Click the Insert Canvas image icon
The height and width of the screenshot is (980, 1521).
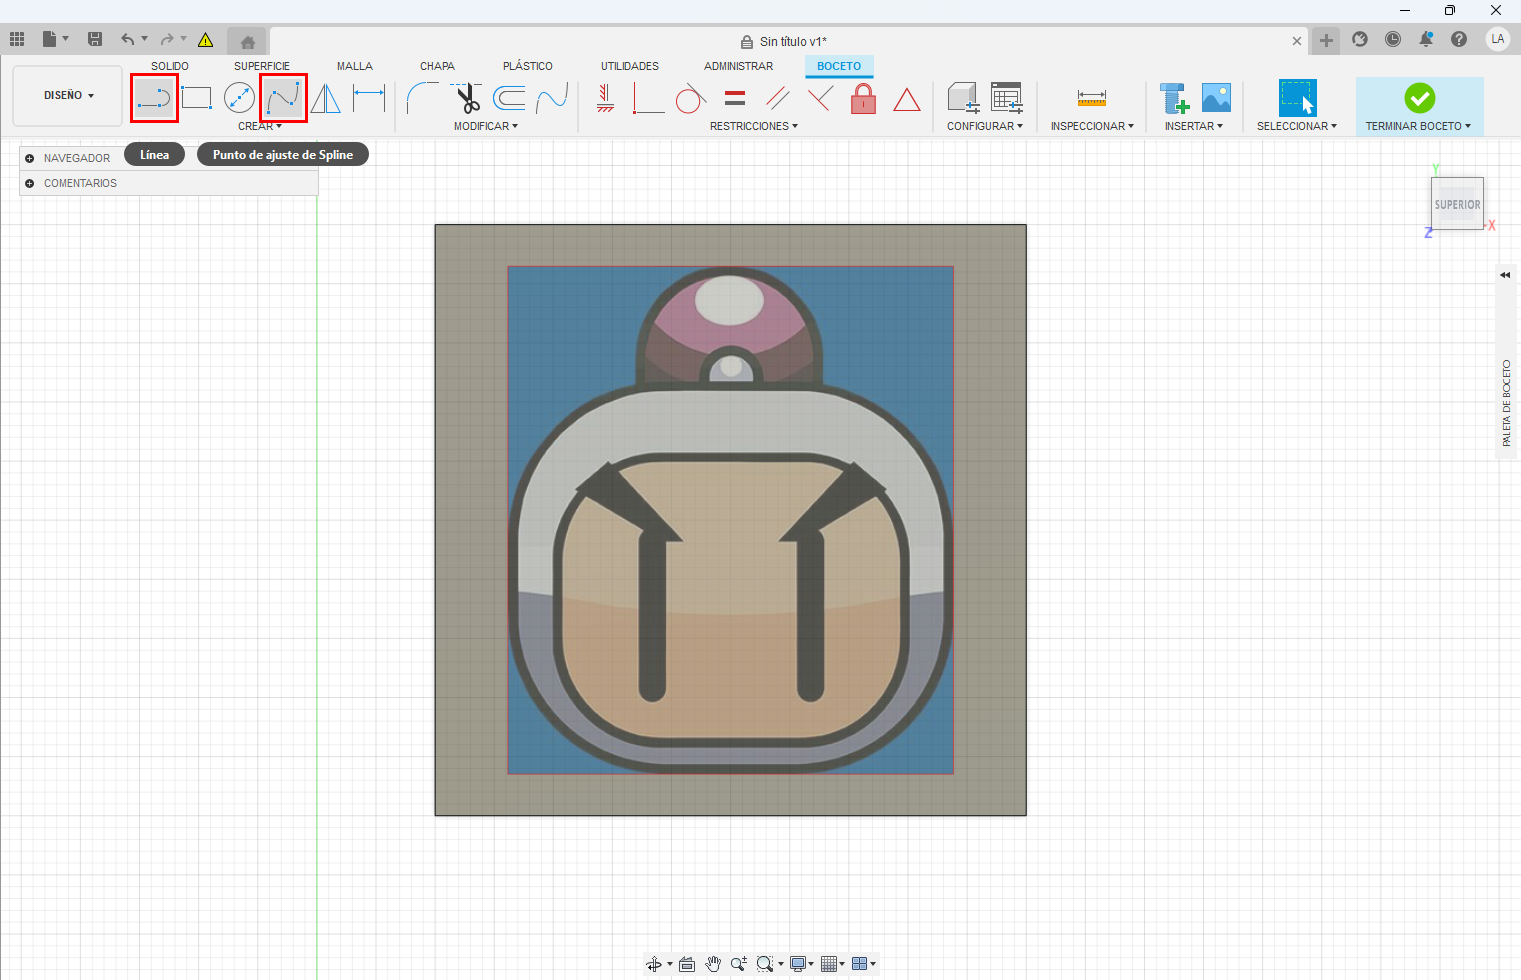(x=1217, y=98)
